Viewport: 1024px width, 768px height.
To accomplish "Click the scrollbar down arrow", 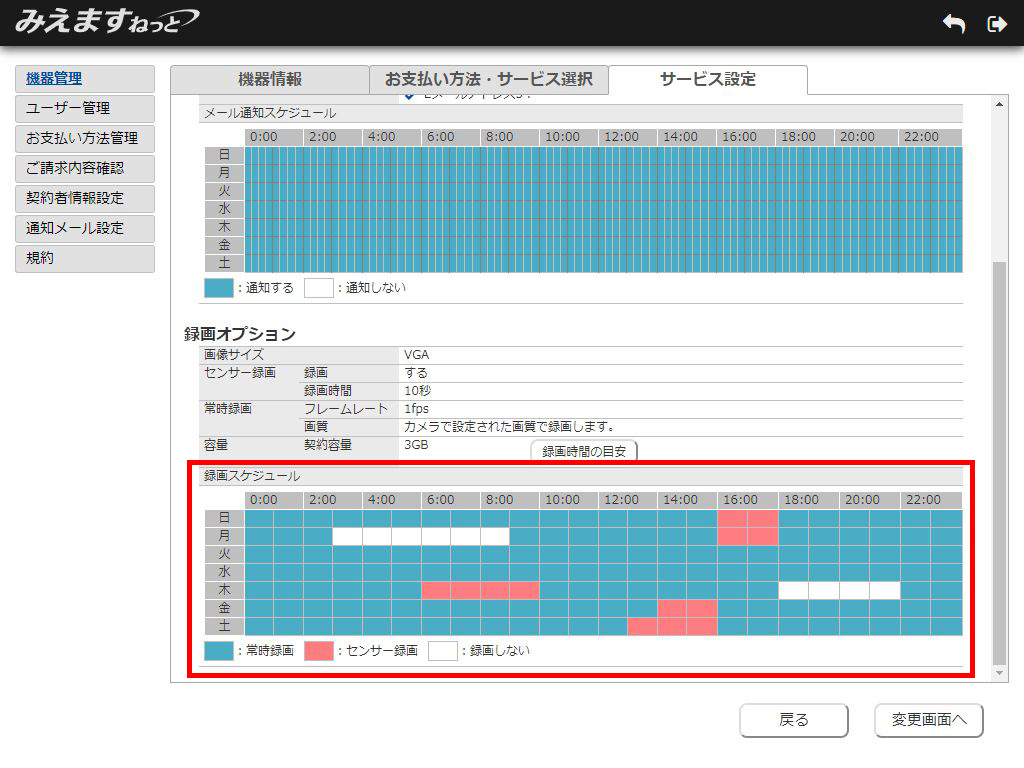I will (x=997, y=674).
